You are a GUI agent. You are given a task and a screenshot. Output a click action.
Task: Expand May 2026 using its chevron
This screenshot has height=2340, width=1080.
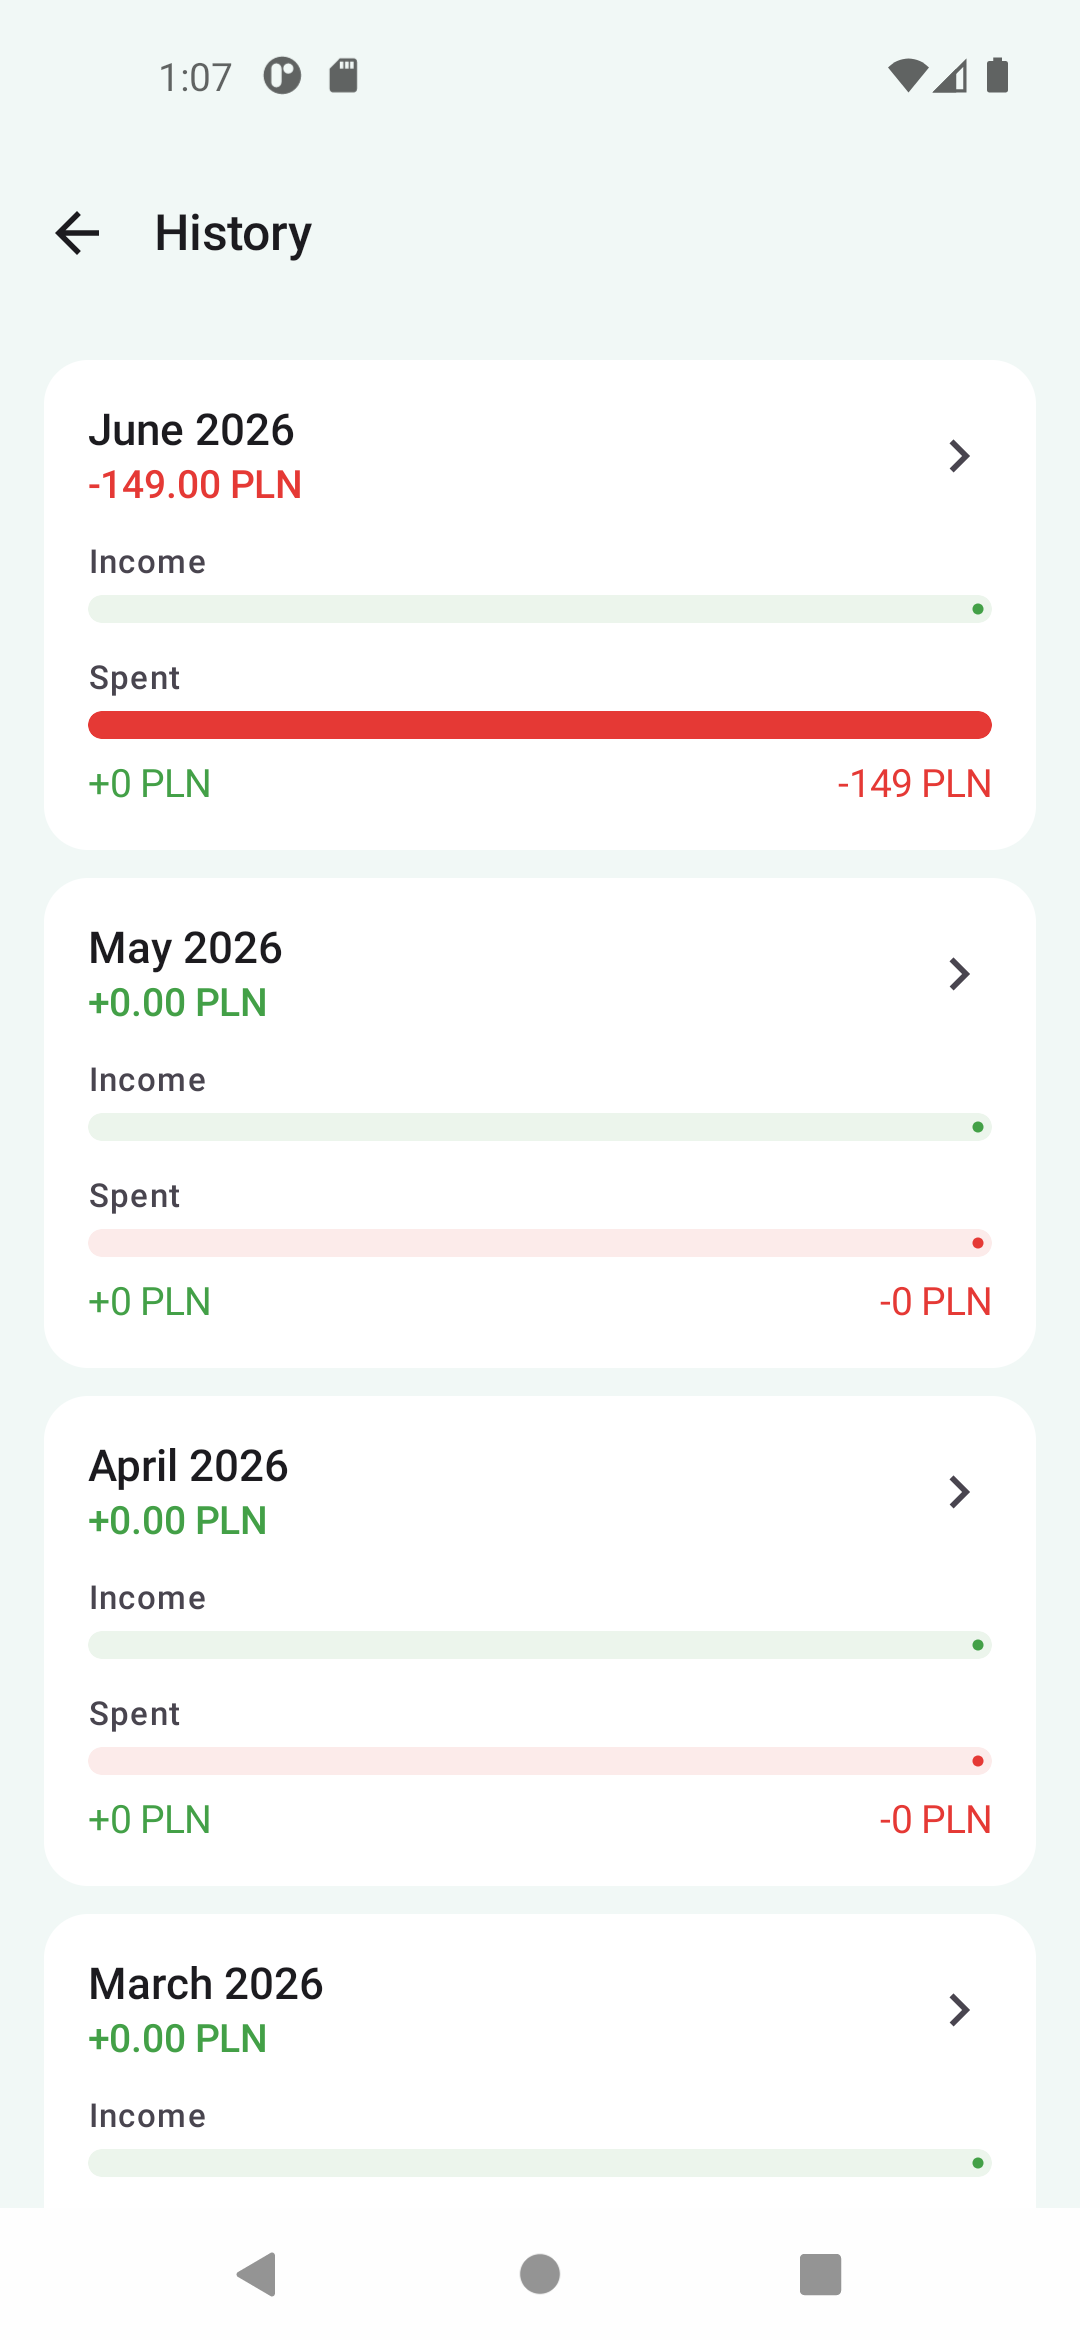pyautogui.click(x=959, y=974)
